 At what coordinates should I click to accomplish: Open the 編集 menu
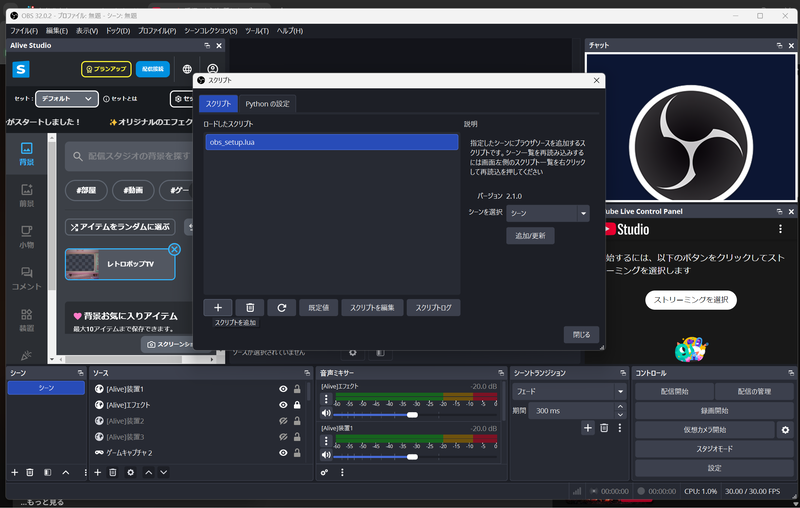pos(57,31)
